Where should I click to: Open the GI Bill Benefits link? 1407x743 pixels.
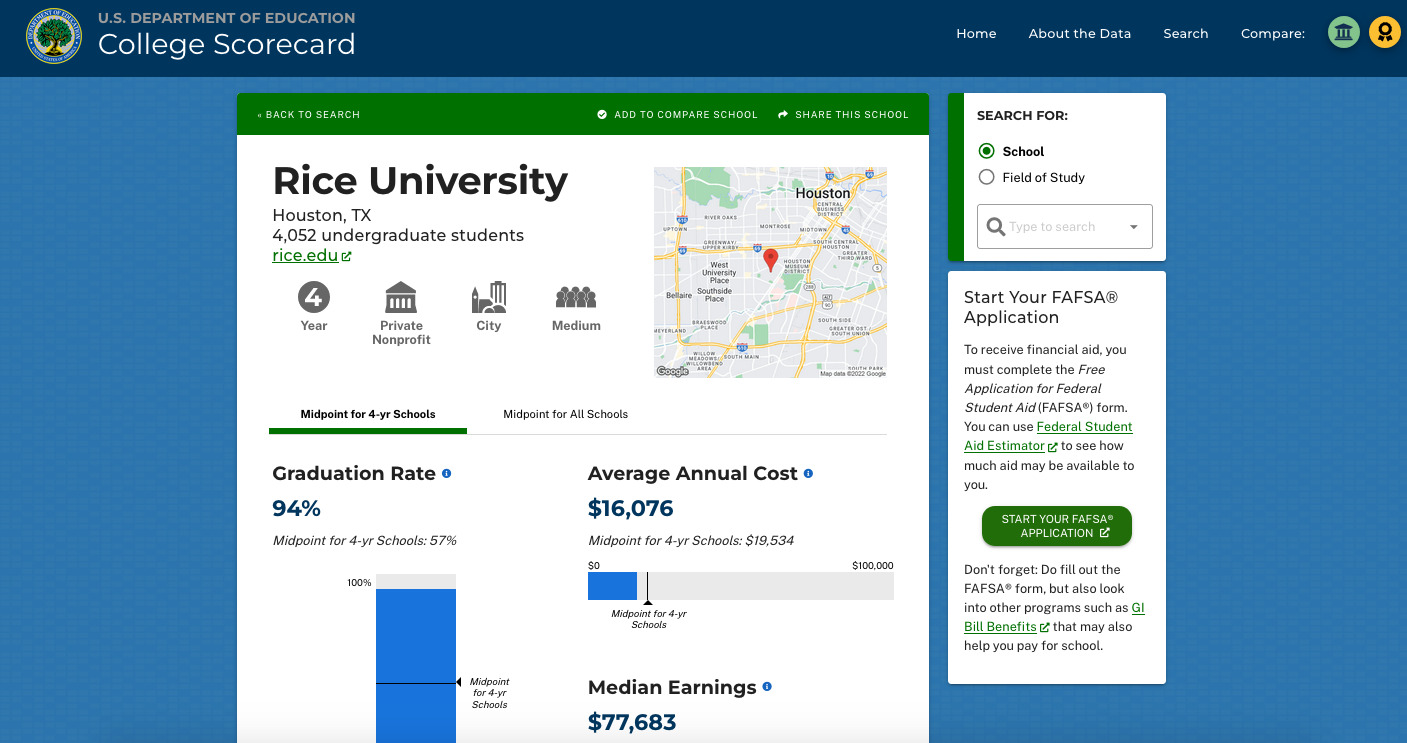[1054, 617]
